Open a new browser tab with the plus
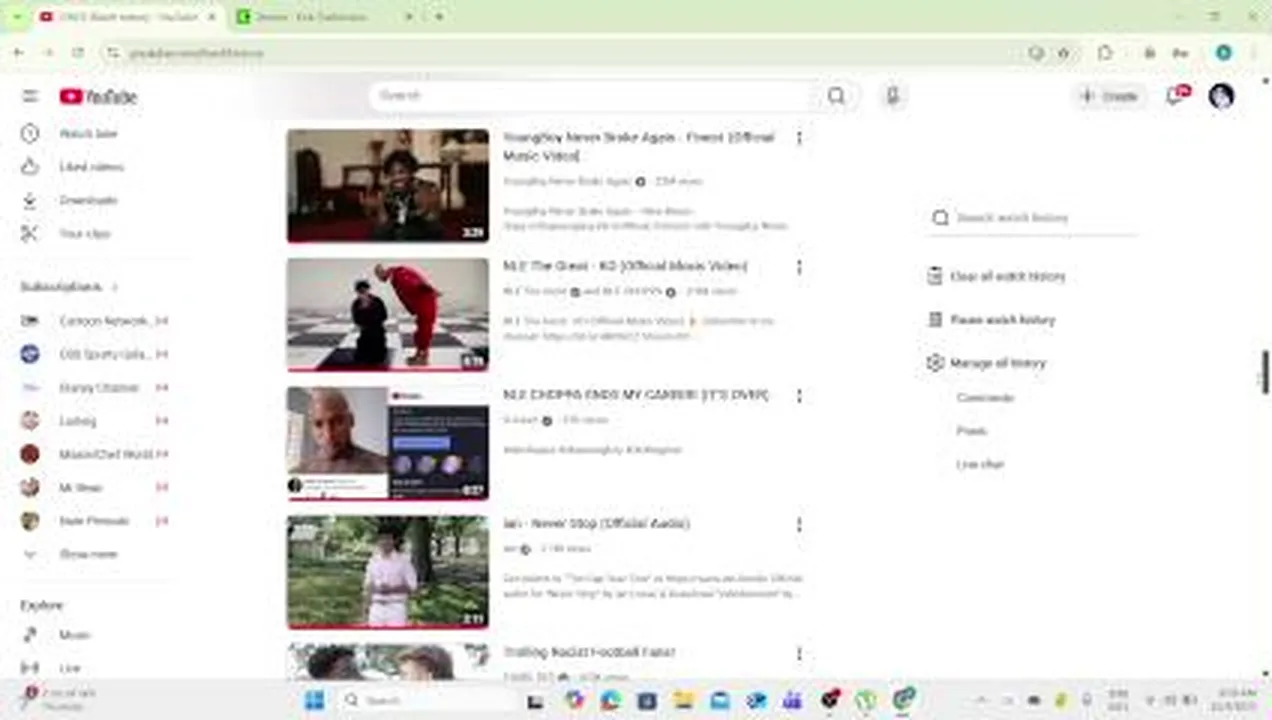Screen dimensions: 1272x720 (439, 17)
